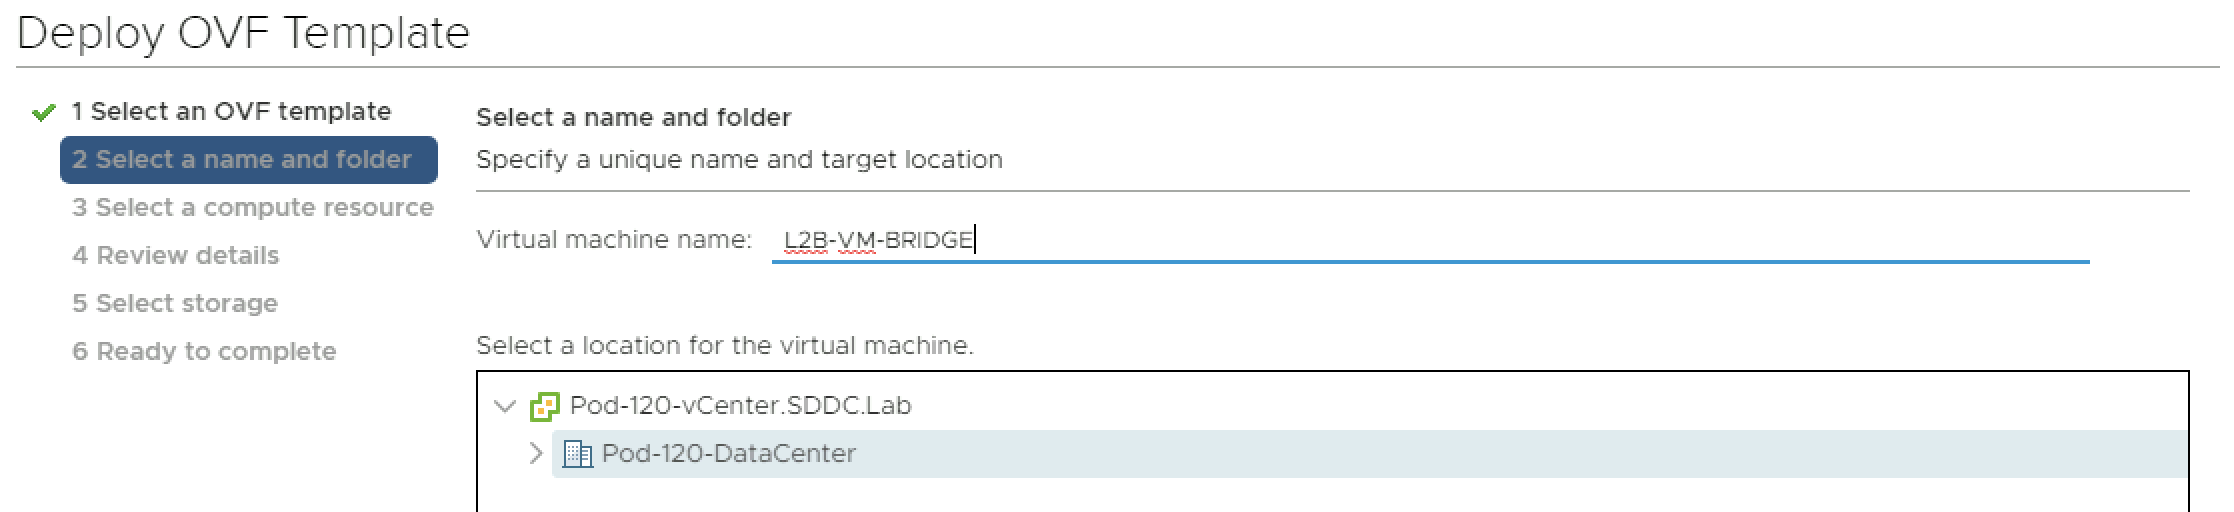Click the "Select a location for the virtual machine" text
2234x512 pixels.
click(724, 346)
